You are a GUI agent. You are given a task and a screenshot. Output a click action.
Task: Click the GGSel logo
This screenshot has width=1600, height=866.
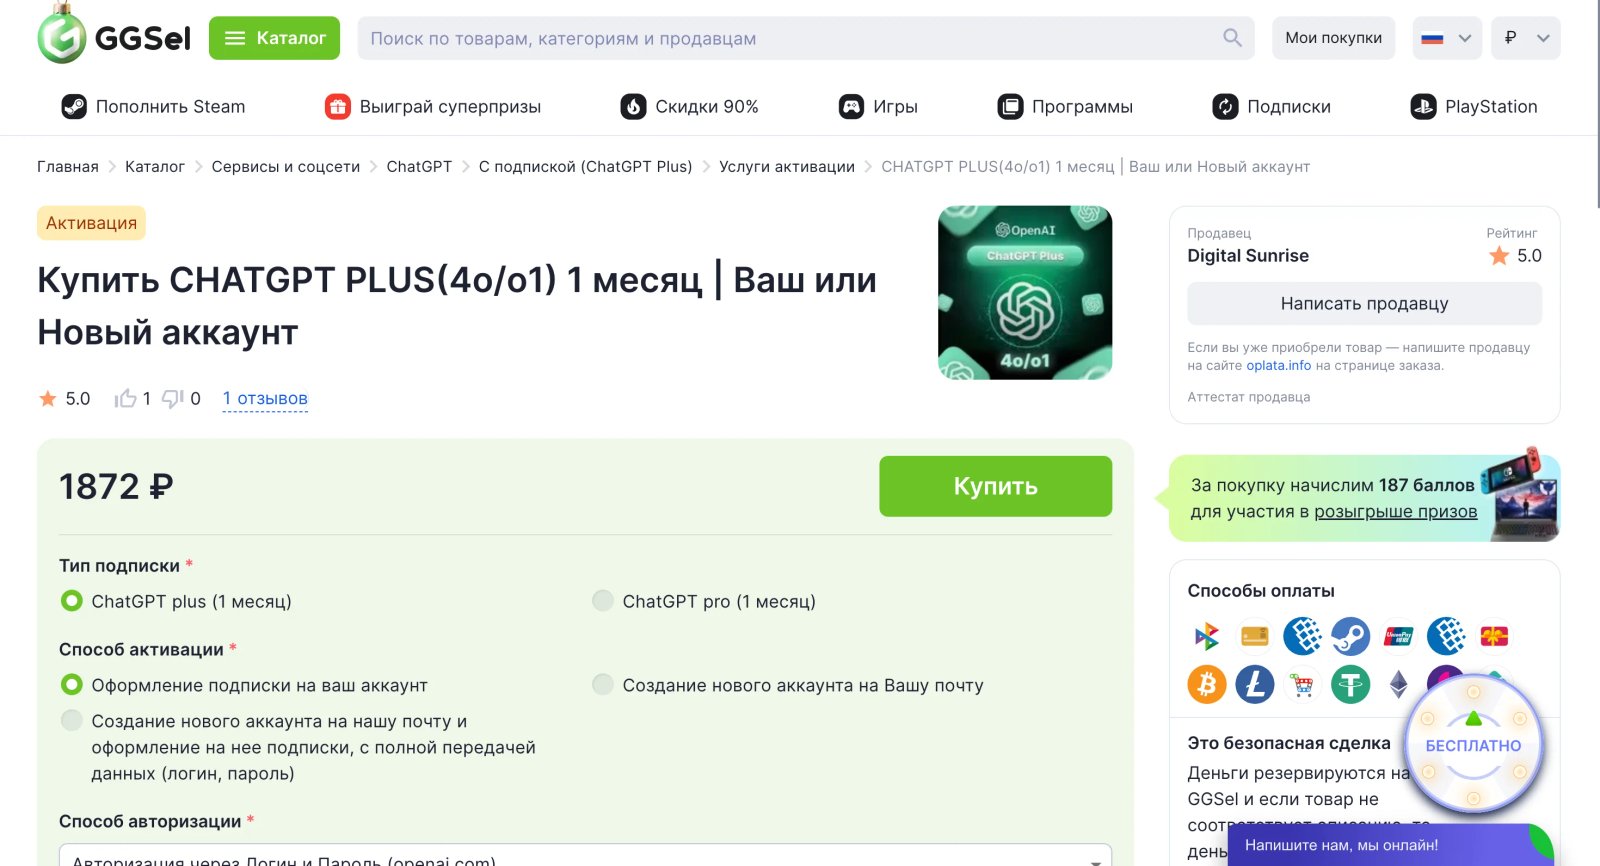(x=114, y=36)
